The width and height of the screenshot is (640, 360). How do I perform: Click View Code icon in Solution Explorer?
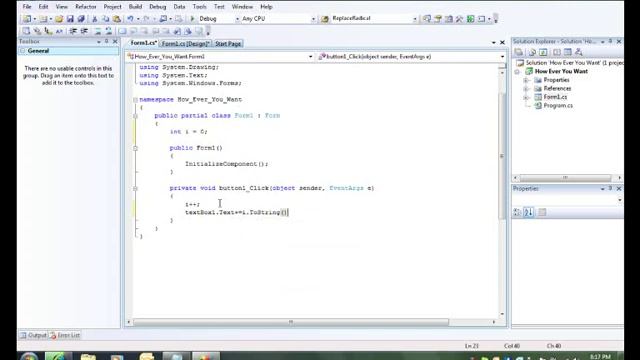pos(557,52)
